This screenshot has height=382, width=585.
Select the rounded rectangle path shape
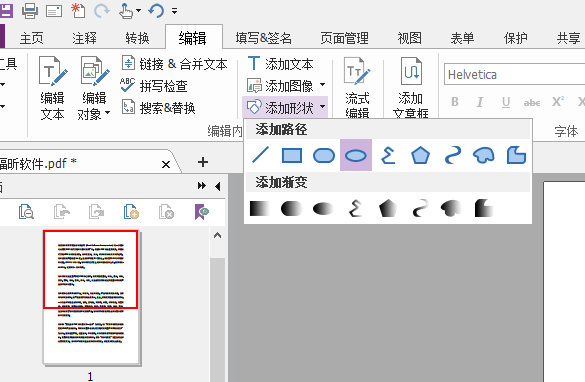(x=324, y=155)
